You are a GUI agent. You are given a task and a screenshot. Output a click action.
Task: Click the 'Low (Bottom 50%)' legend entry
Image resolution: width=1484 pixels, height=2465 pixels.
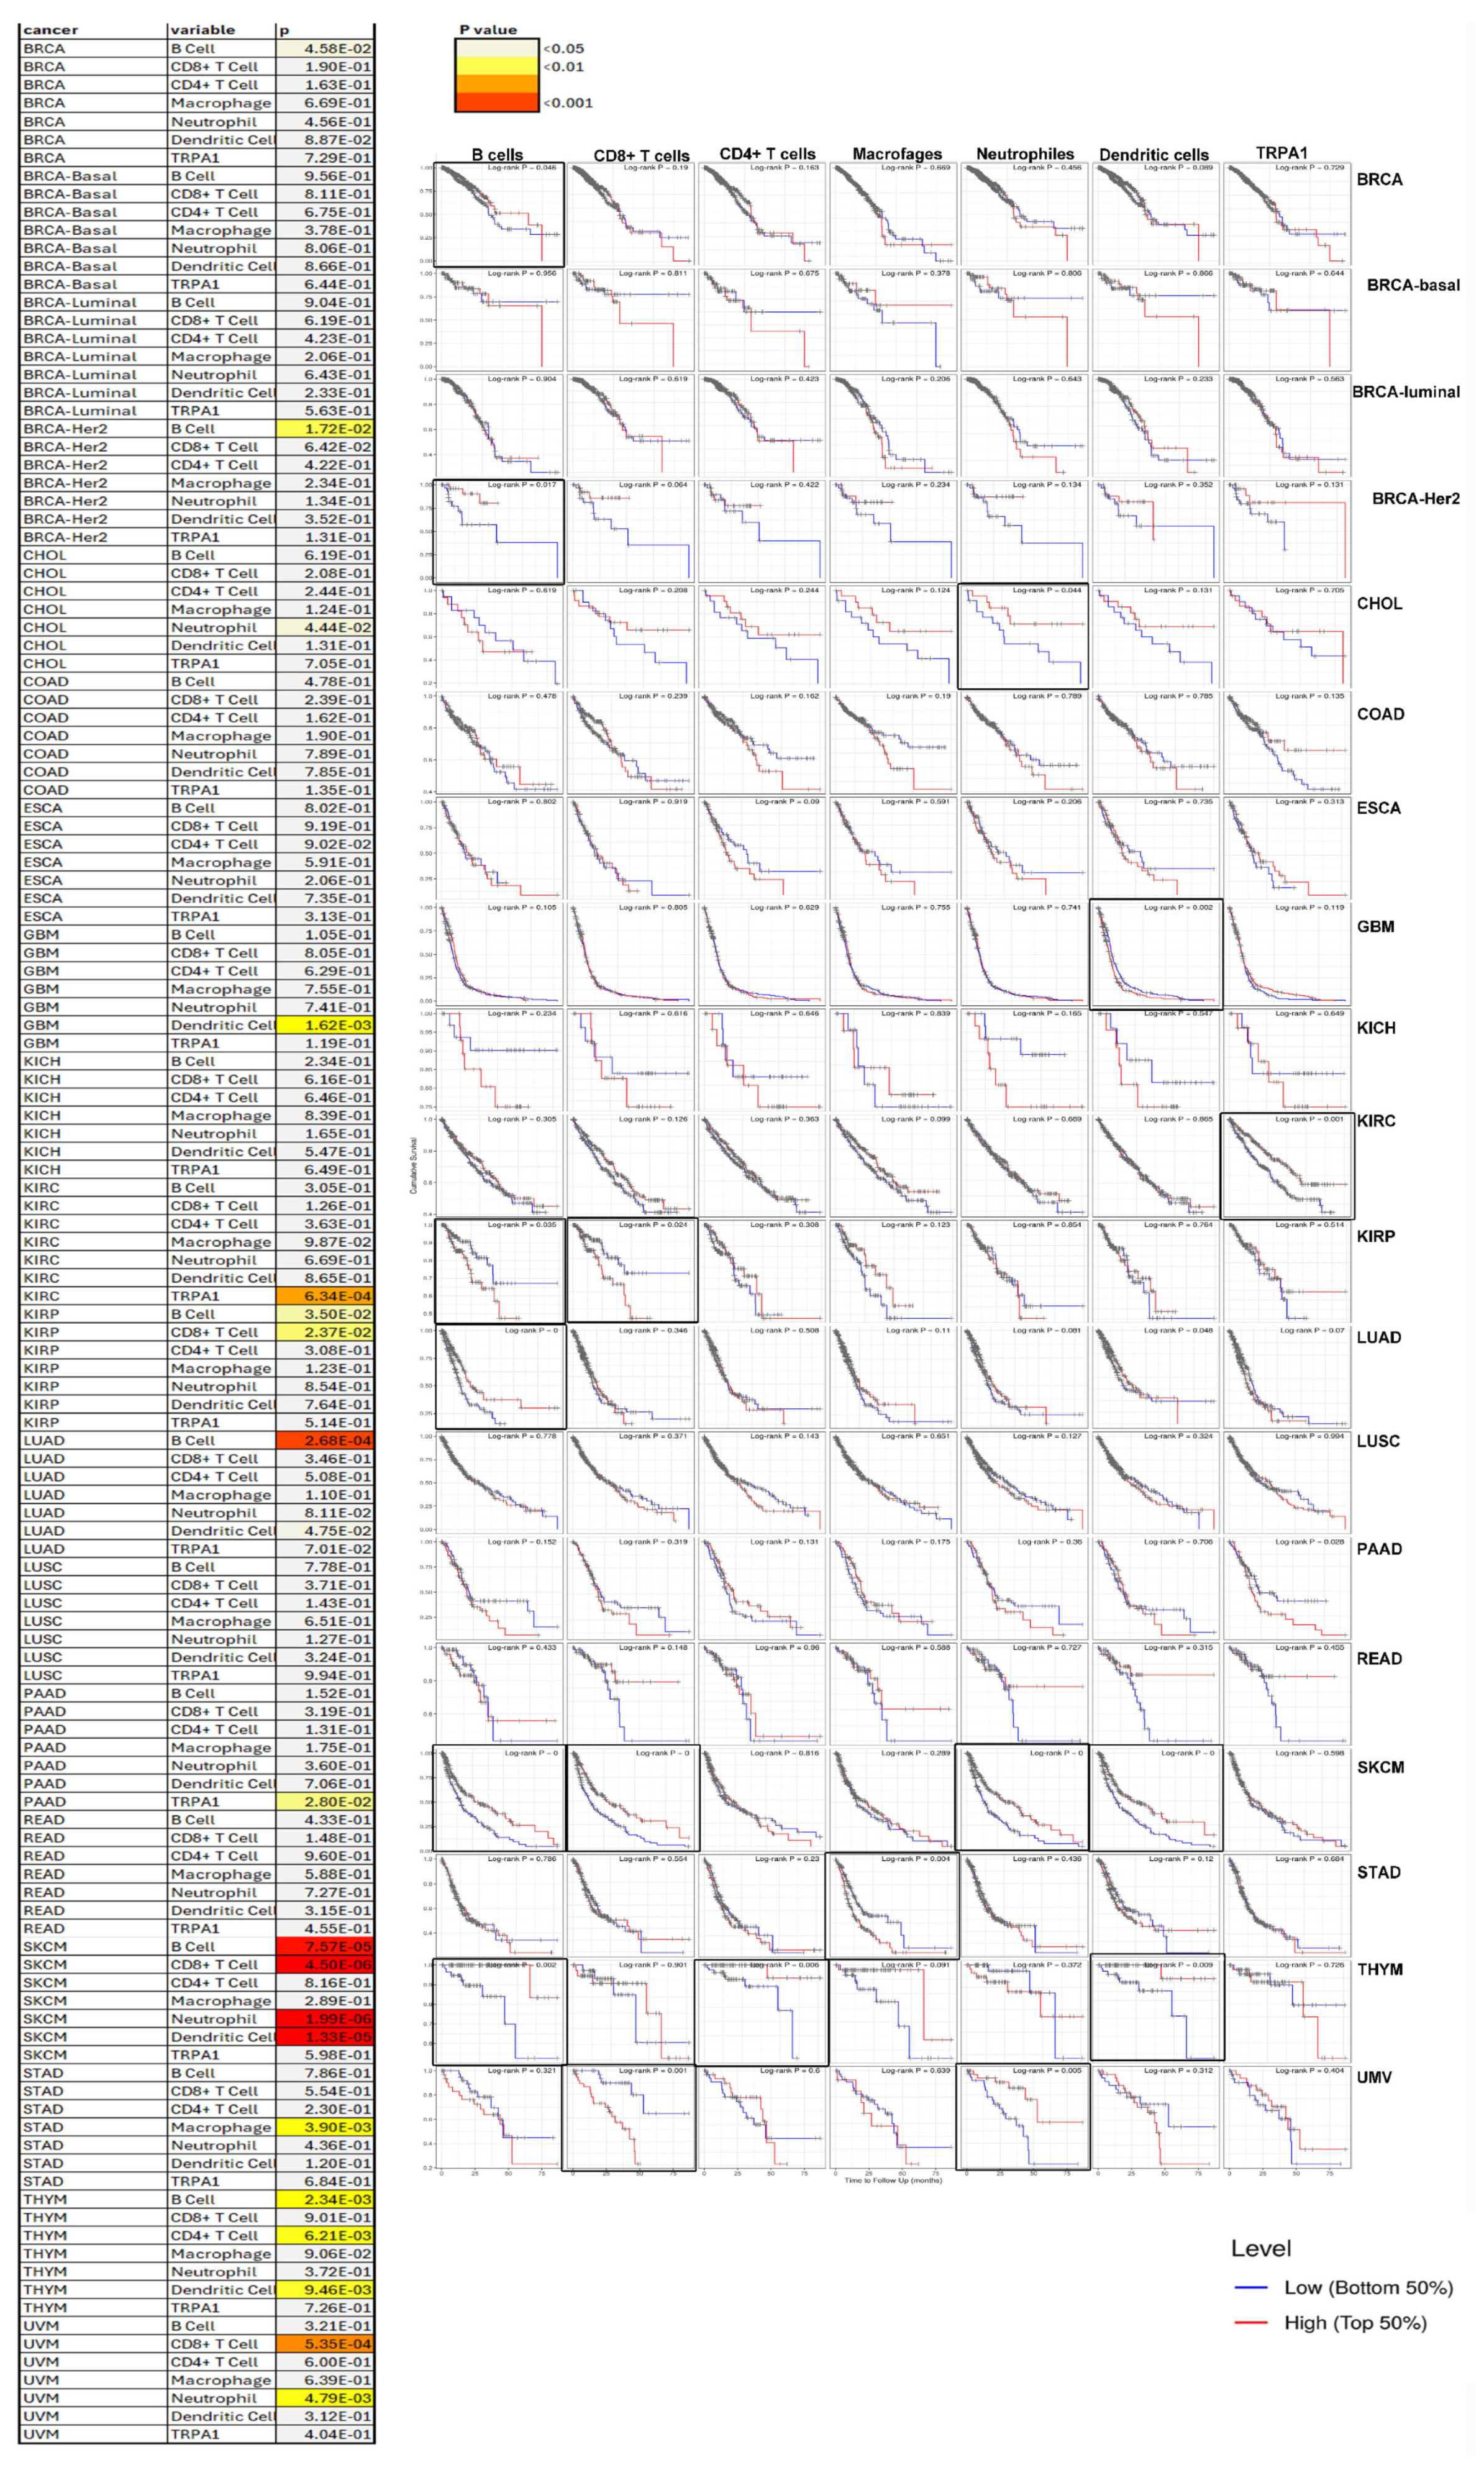point(1344,2288)
